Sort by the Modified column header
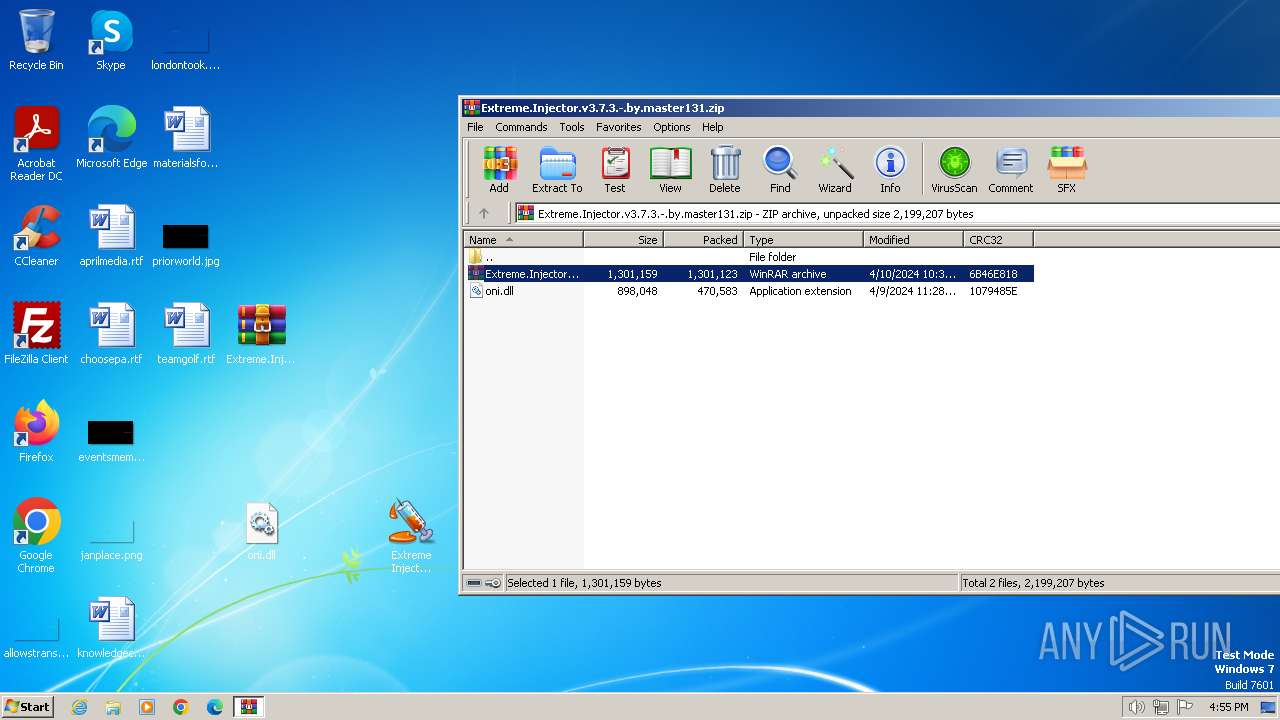 (x=914, y=239)
